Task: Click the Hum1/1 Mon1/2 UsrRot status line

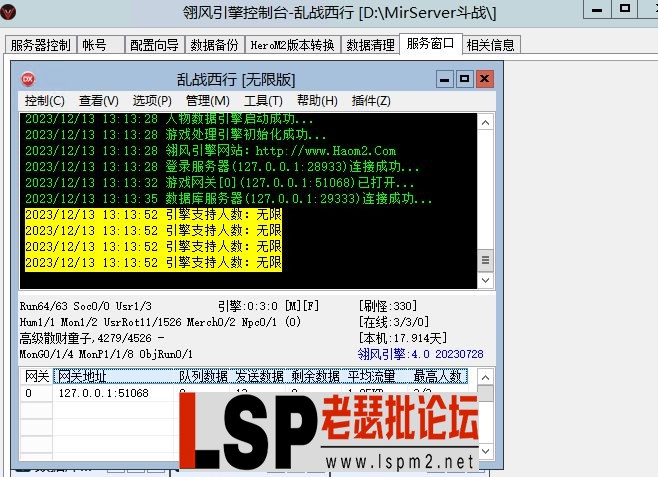Action: tap(160, 322)
